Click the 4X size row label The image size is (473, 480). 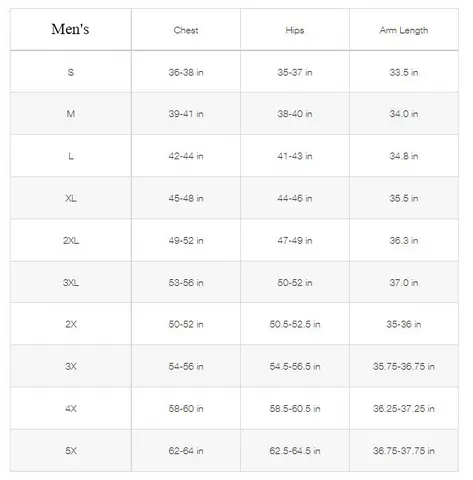[x=71, y=408]
